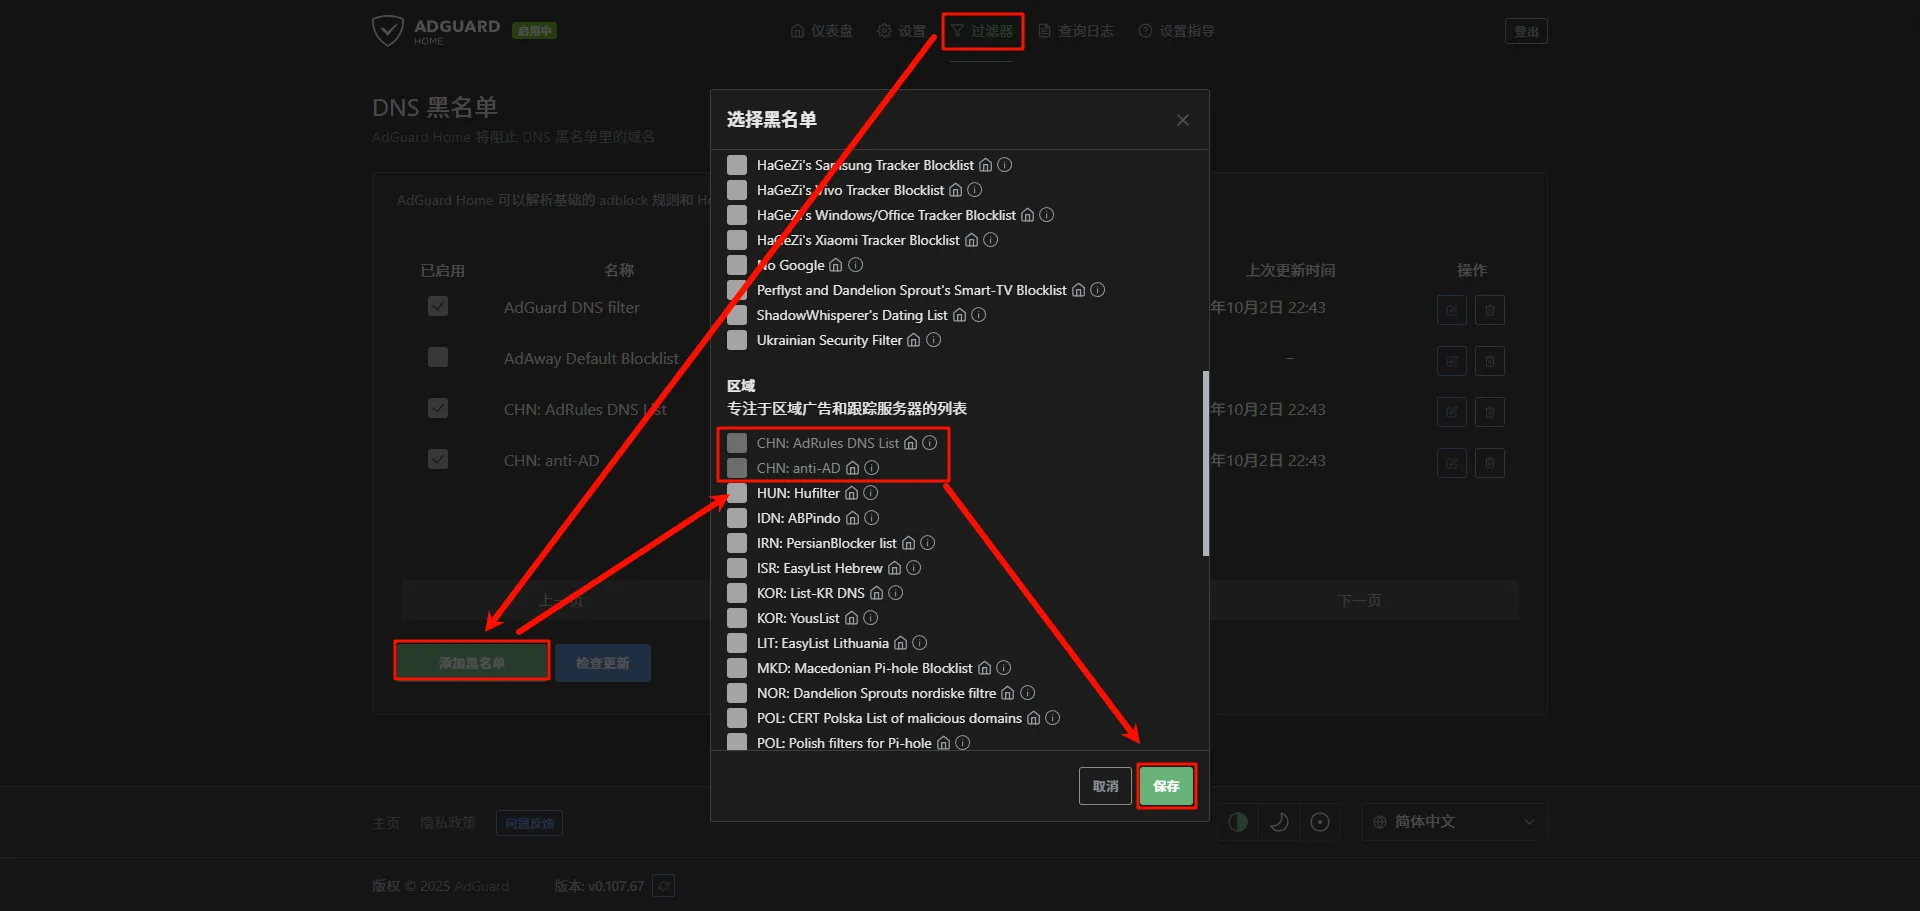The width and height of the screenshot is (1920, 911).
Task: Toggle the AdAway Default Blocklist enabled checkbox
Action: tap(438, 357)
